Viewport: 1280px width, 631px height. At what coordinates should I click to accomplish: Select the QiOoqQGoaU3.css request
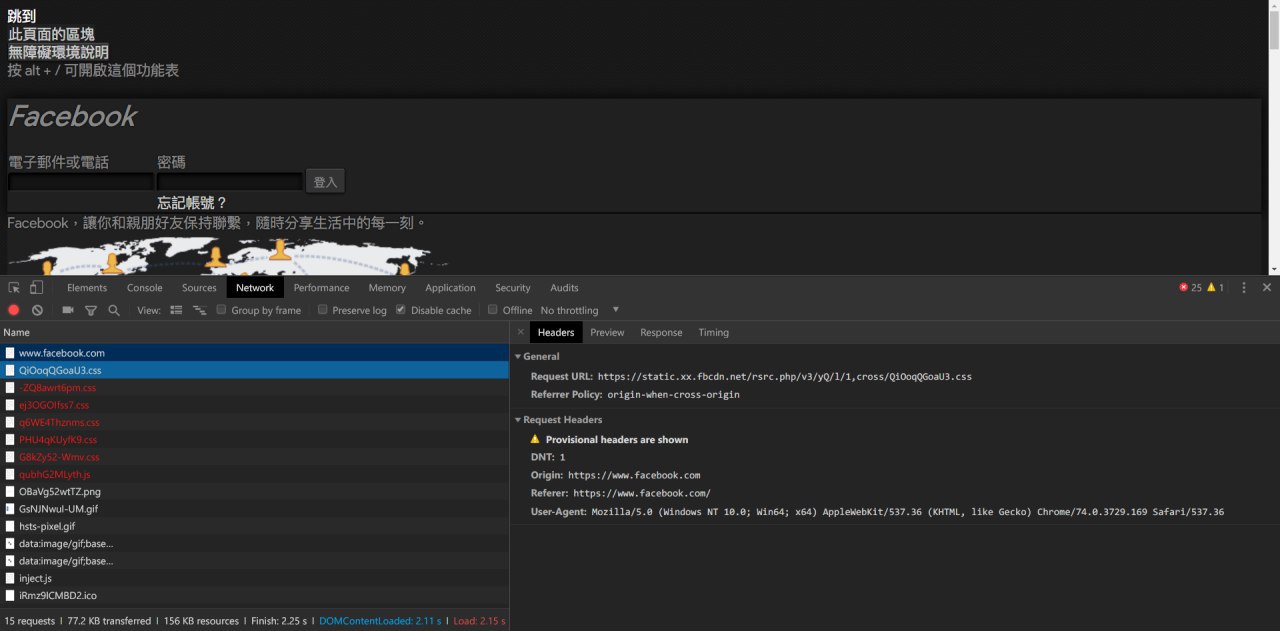254,370
